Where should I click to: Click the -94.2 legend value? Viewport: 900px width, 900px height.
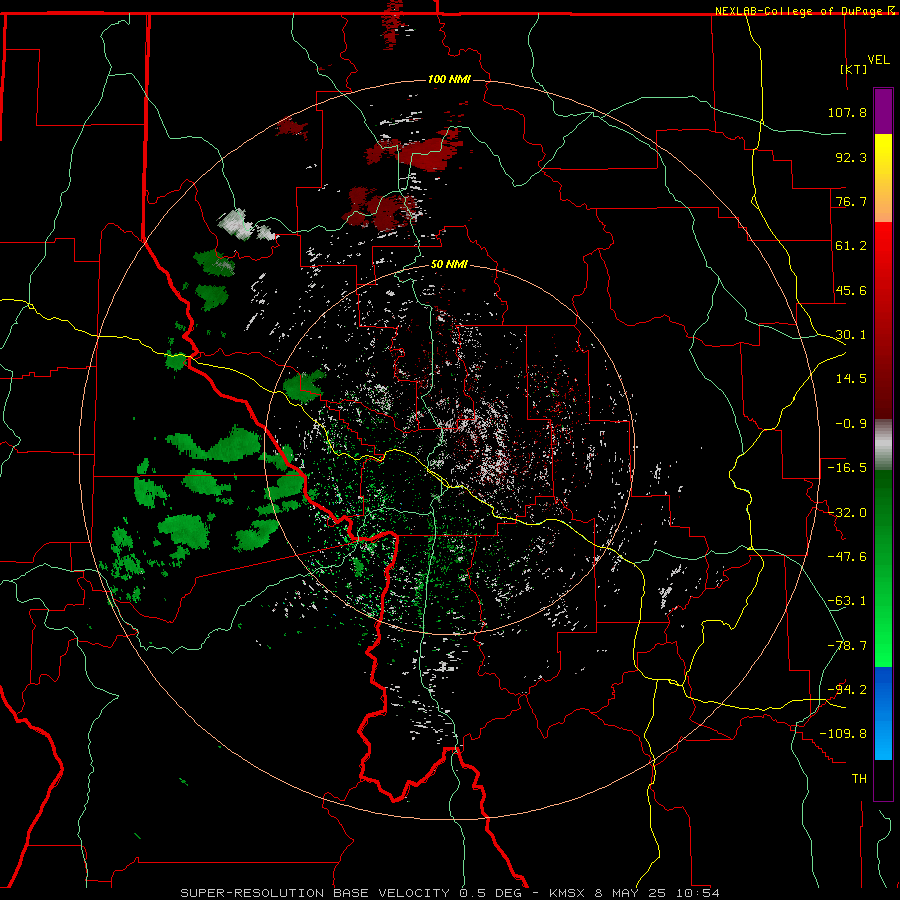click(x=847, y=690)
